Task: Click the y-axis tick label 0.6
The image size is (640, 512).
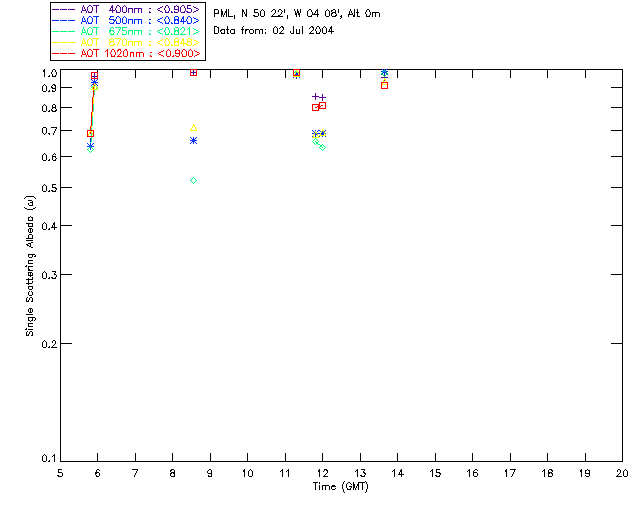Action: pos(49,157)
